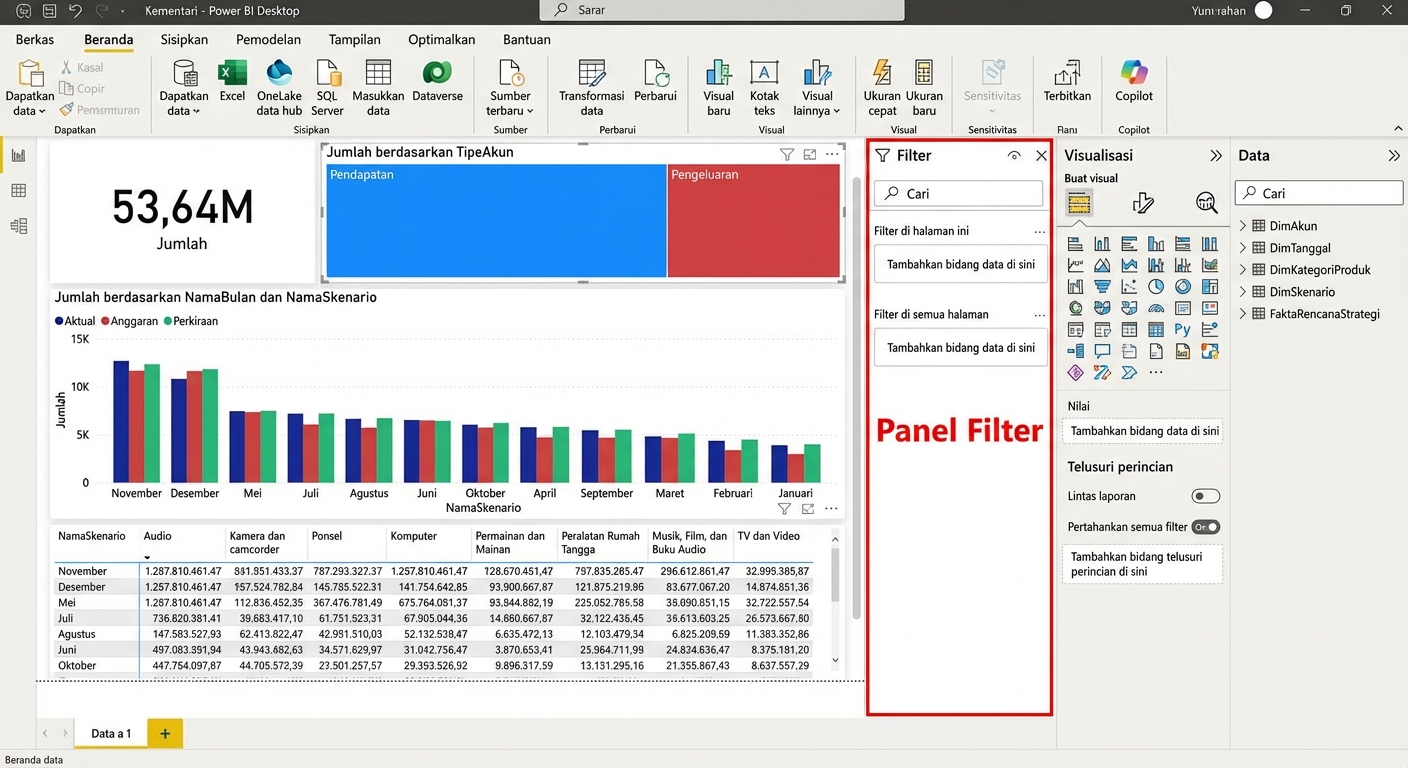Select the map visual icon
The height and width of the screenshot is (768, 1408).
pos(1075,308)
